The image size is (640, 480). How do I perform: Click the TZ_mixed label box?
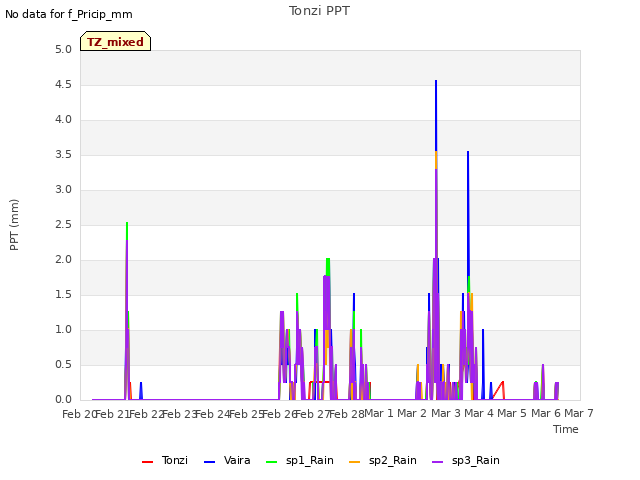[x=116, y=41]
